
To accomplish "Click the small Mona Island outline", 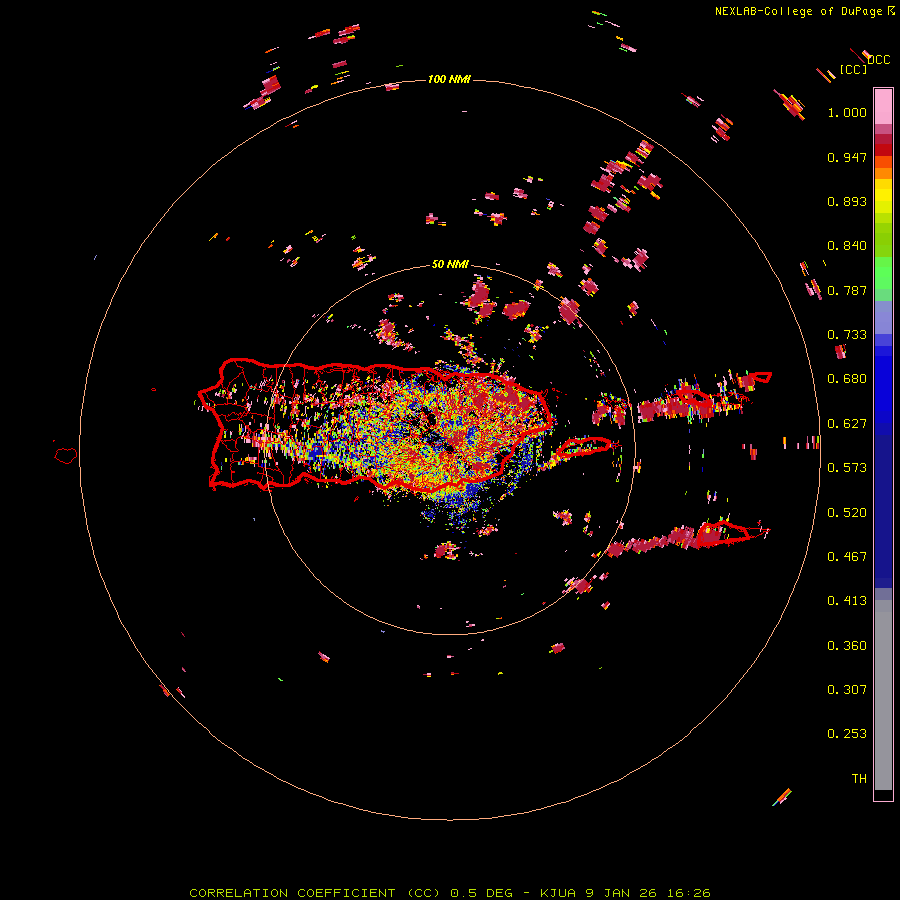I will coord(66,455).
